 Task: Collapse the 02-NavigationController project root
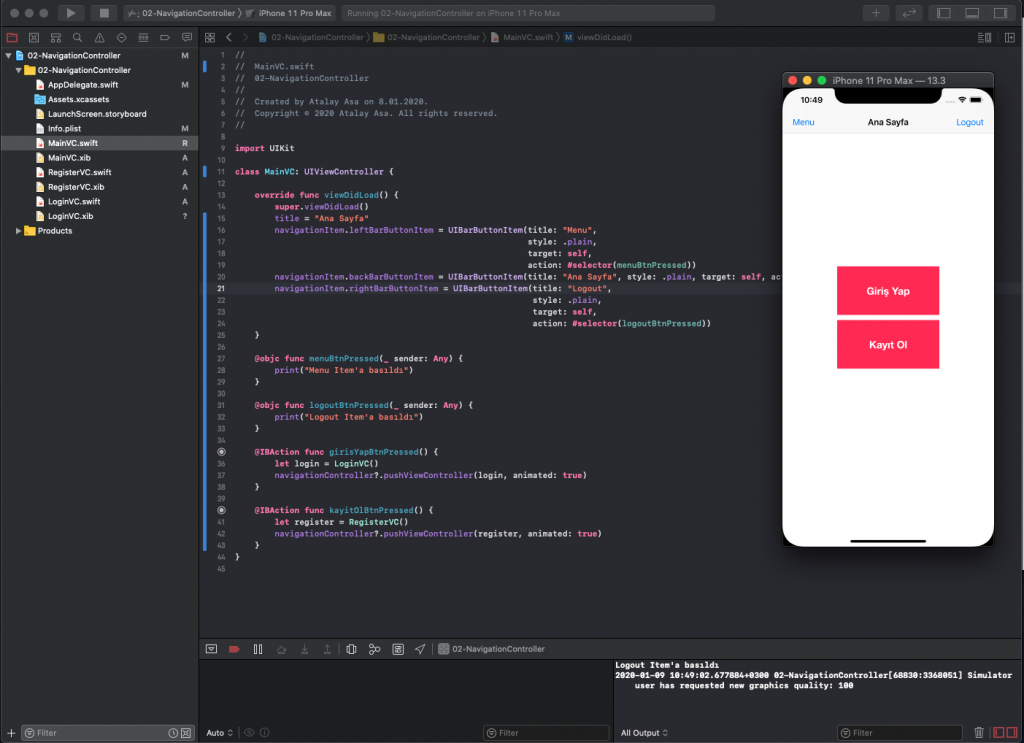8,55
